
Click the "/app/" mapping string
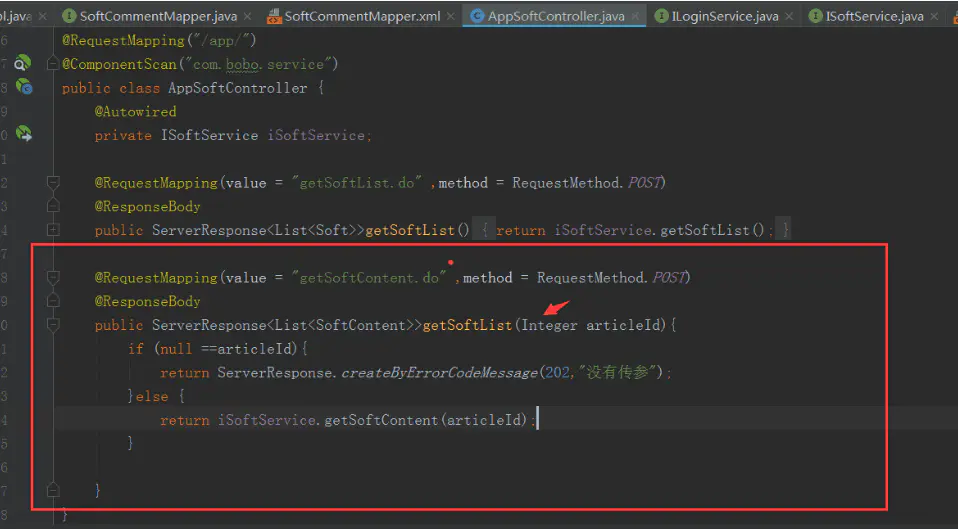pos(221,40)
